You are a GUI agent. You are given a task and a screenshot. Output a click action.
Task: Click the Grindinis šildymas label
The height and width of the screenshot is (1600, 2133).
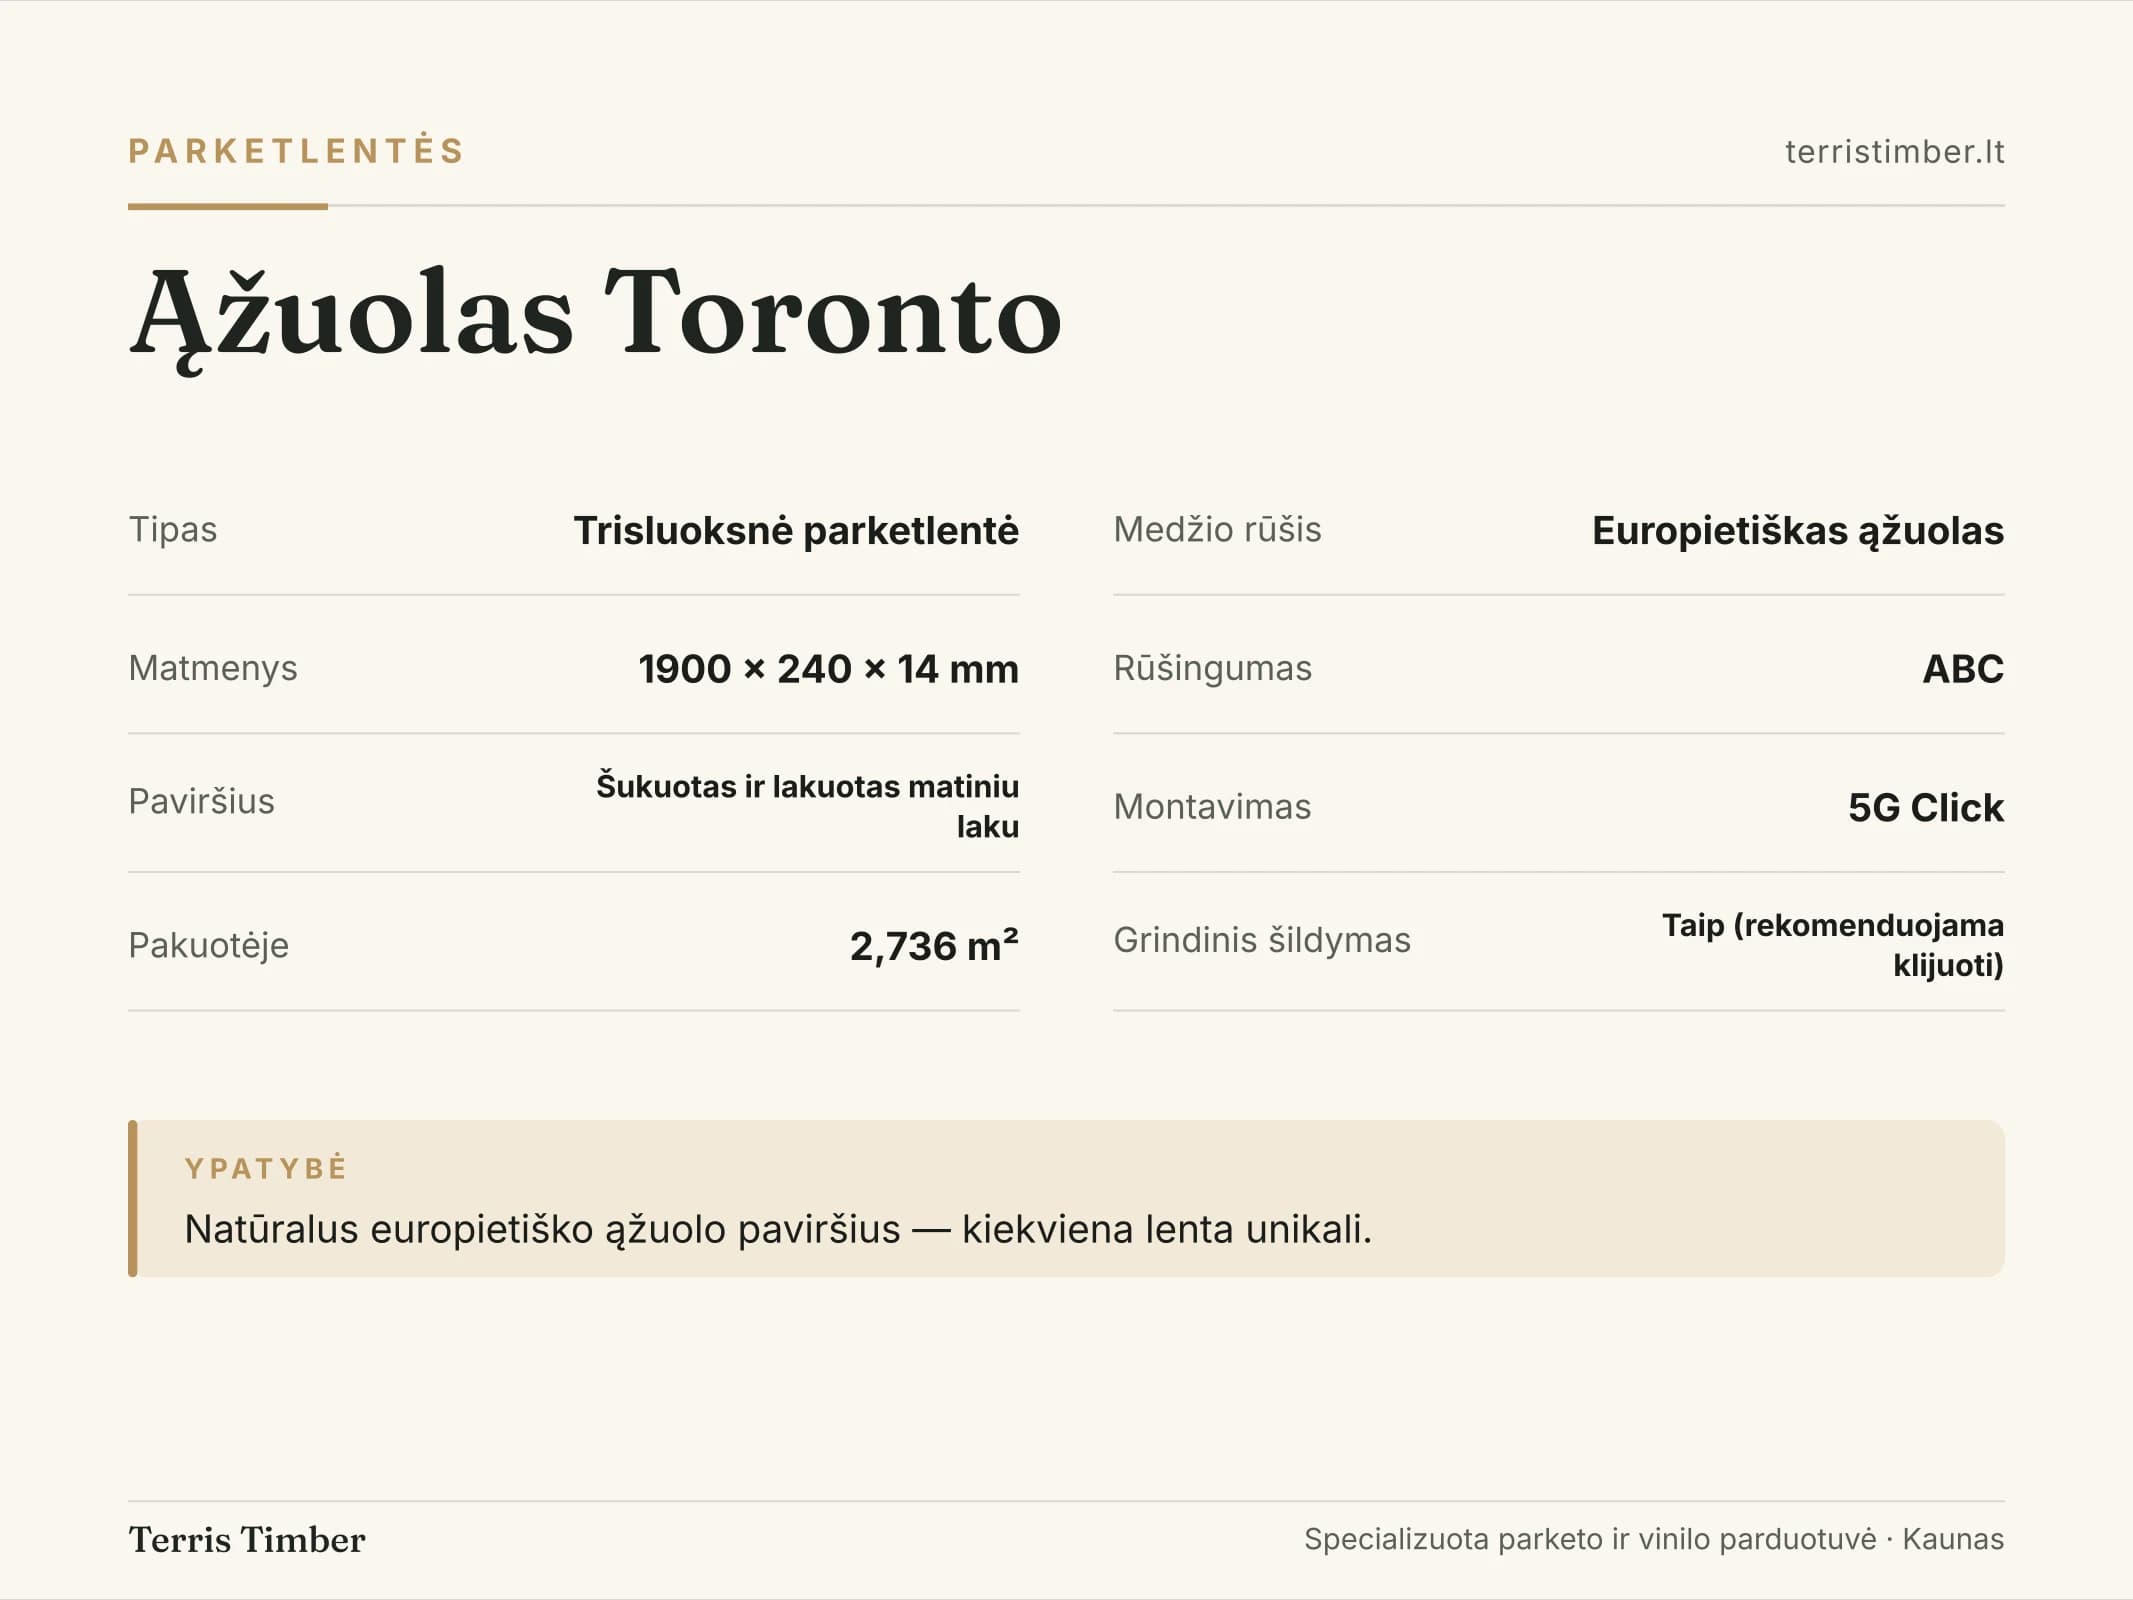pyautogui.click(x=1262, y=941)
